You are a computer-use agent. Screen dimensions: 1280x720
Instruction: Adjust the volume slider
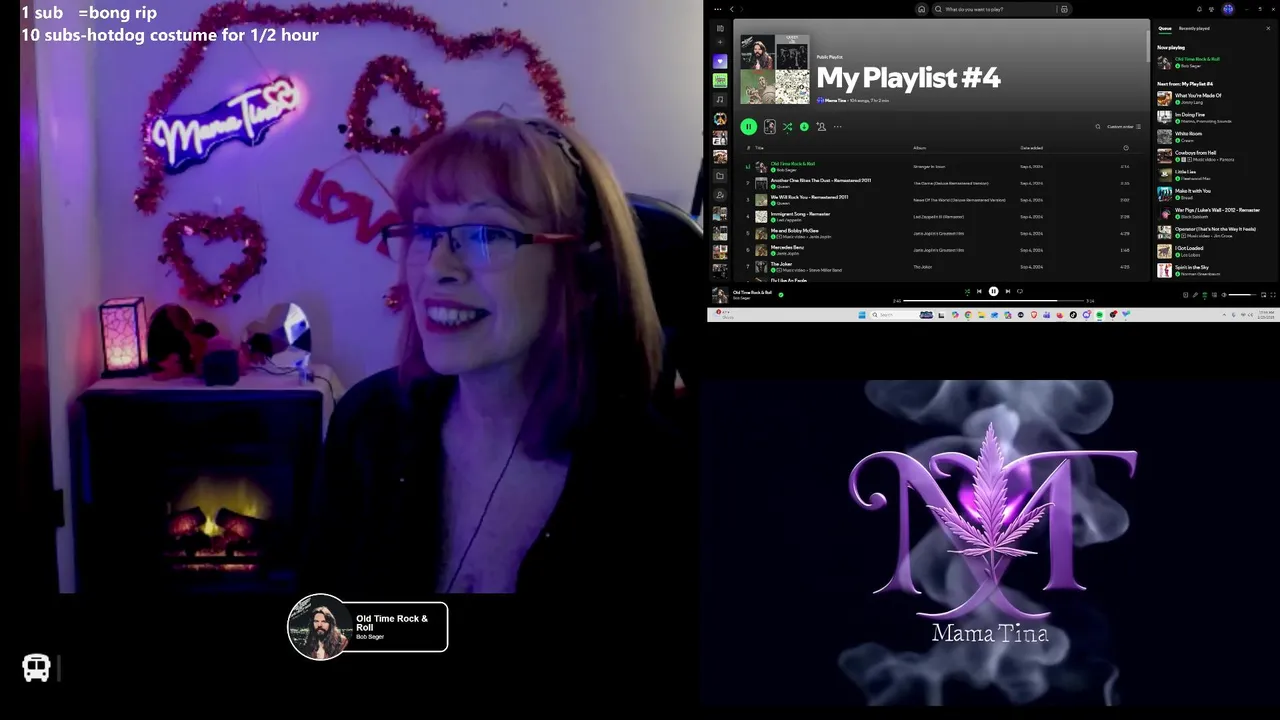pos(1242,295)
